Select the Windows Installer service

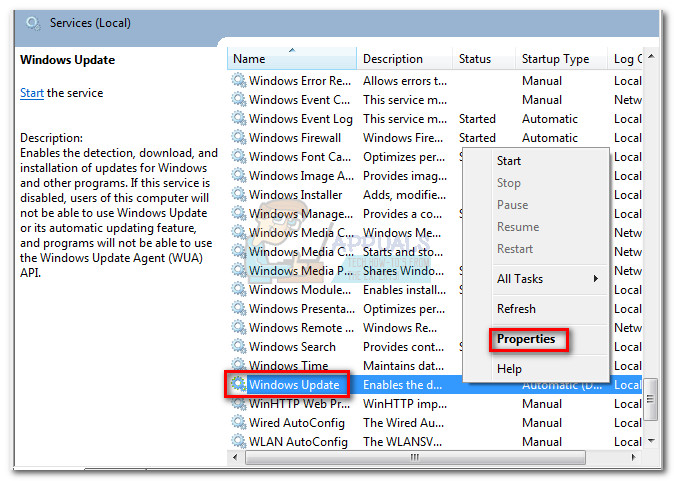295,194
